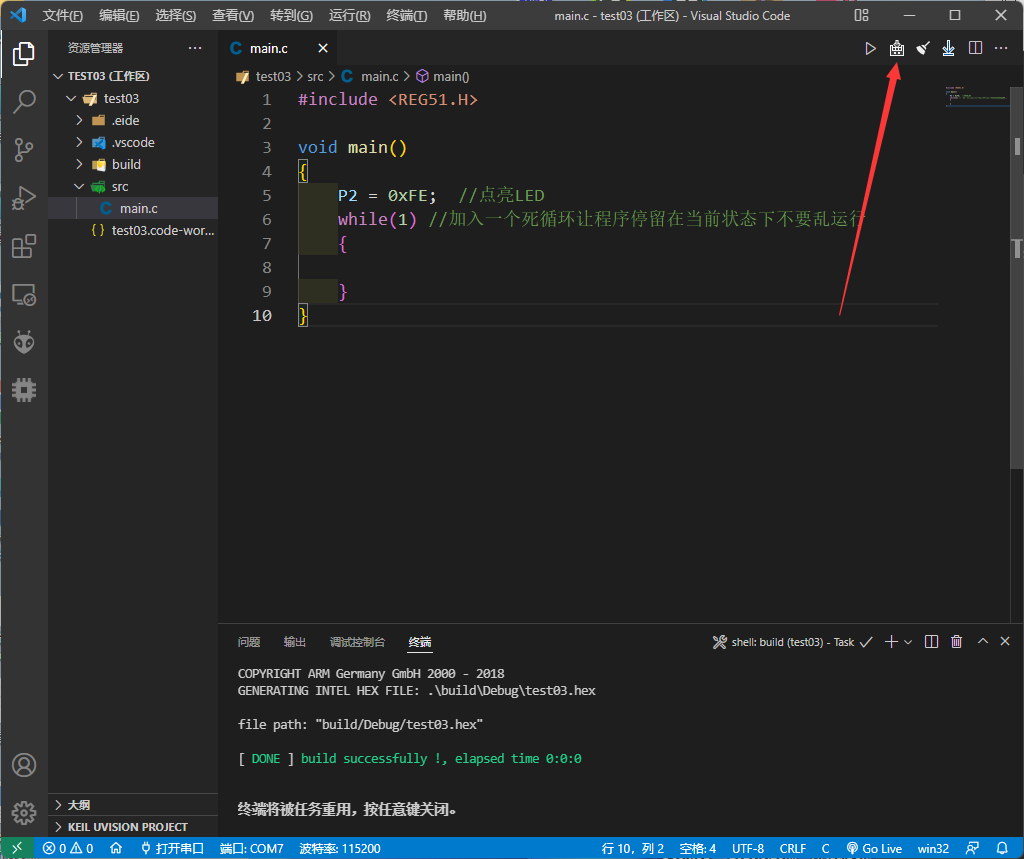Click 打开串口 in status bar

[x=172, y=848]
